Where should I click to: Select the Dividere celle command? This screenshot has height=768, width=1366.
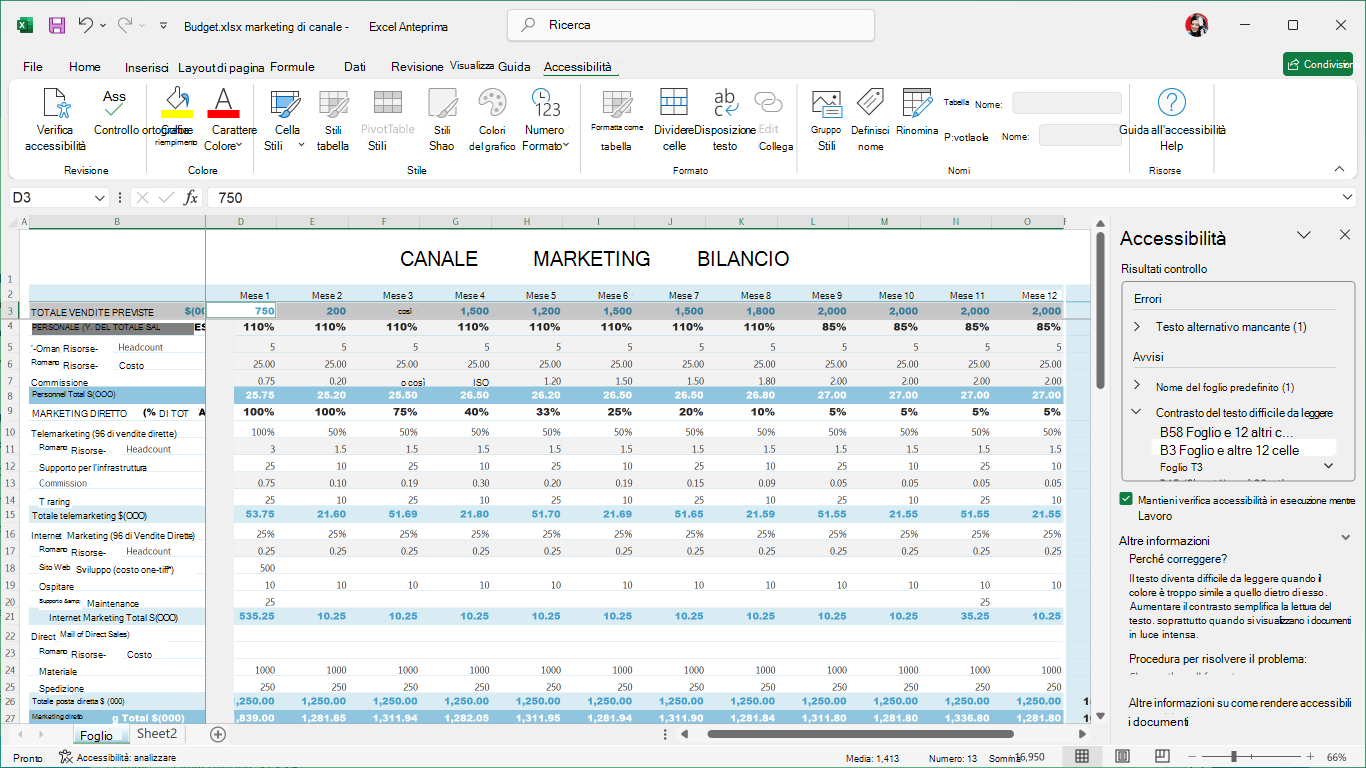click(674, 120)
